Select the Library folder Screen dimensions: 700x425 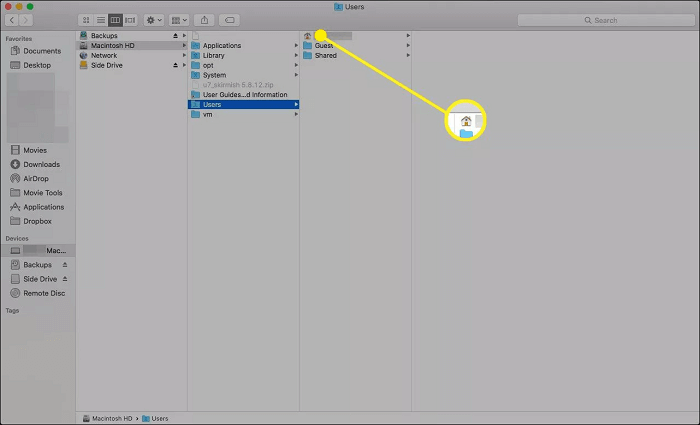tap(213, 56)
